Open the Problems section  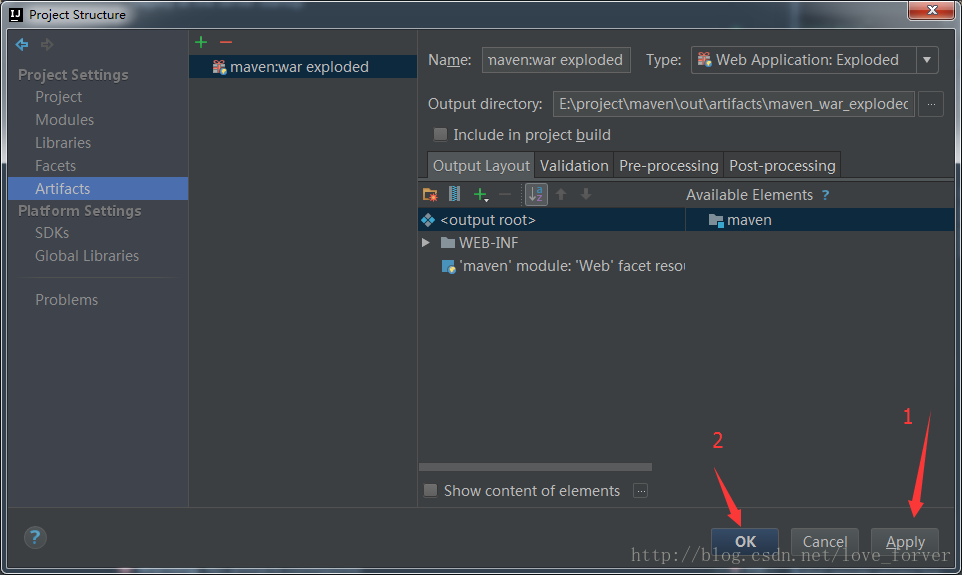(x=66, y=300)
